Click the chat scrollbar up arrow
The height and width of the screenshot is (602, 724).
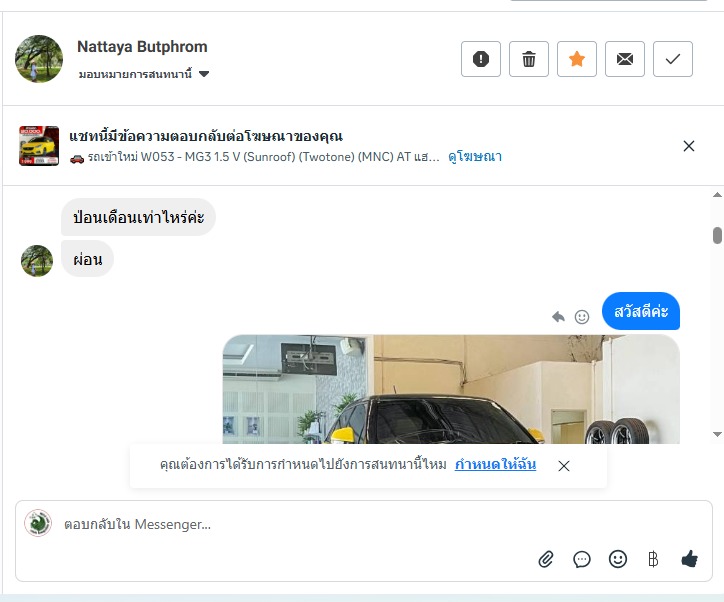click(717, 195)
